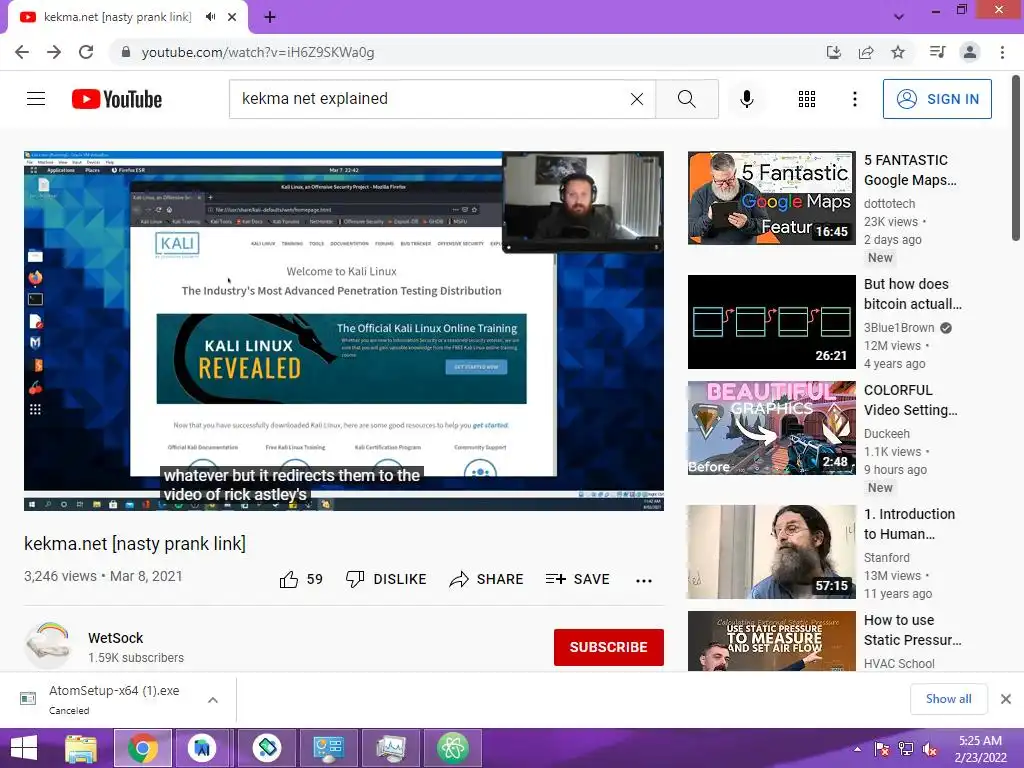
Task: Open YouTube settings three-dot menu
Action: click(854, 99)
